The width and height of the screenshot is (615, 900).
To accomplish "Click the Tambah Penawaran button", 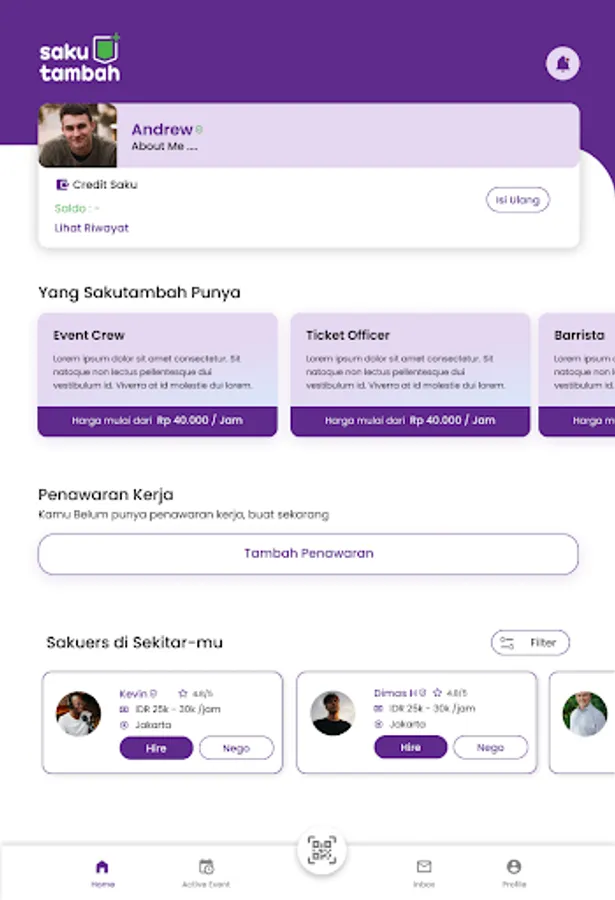I will 308,554.
